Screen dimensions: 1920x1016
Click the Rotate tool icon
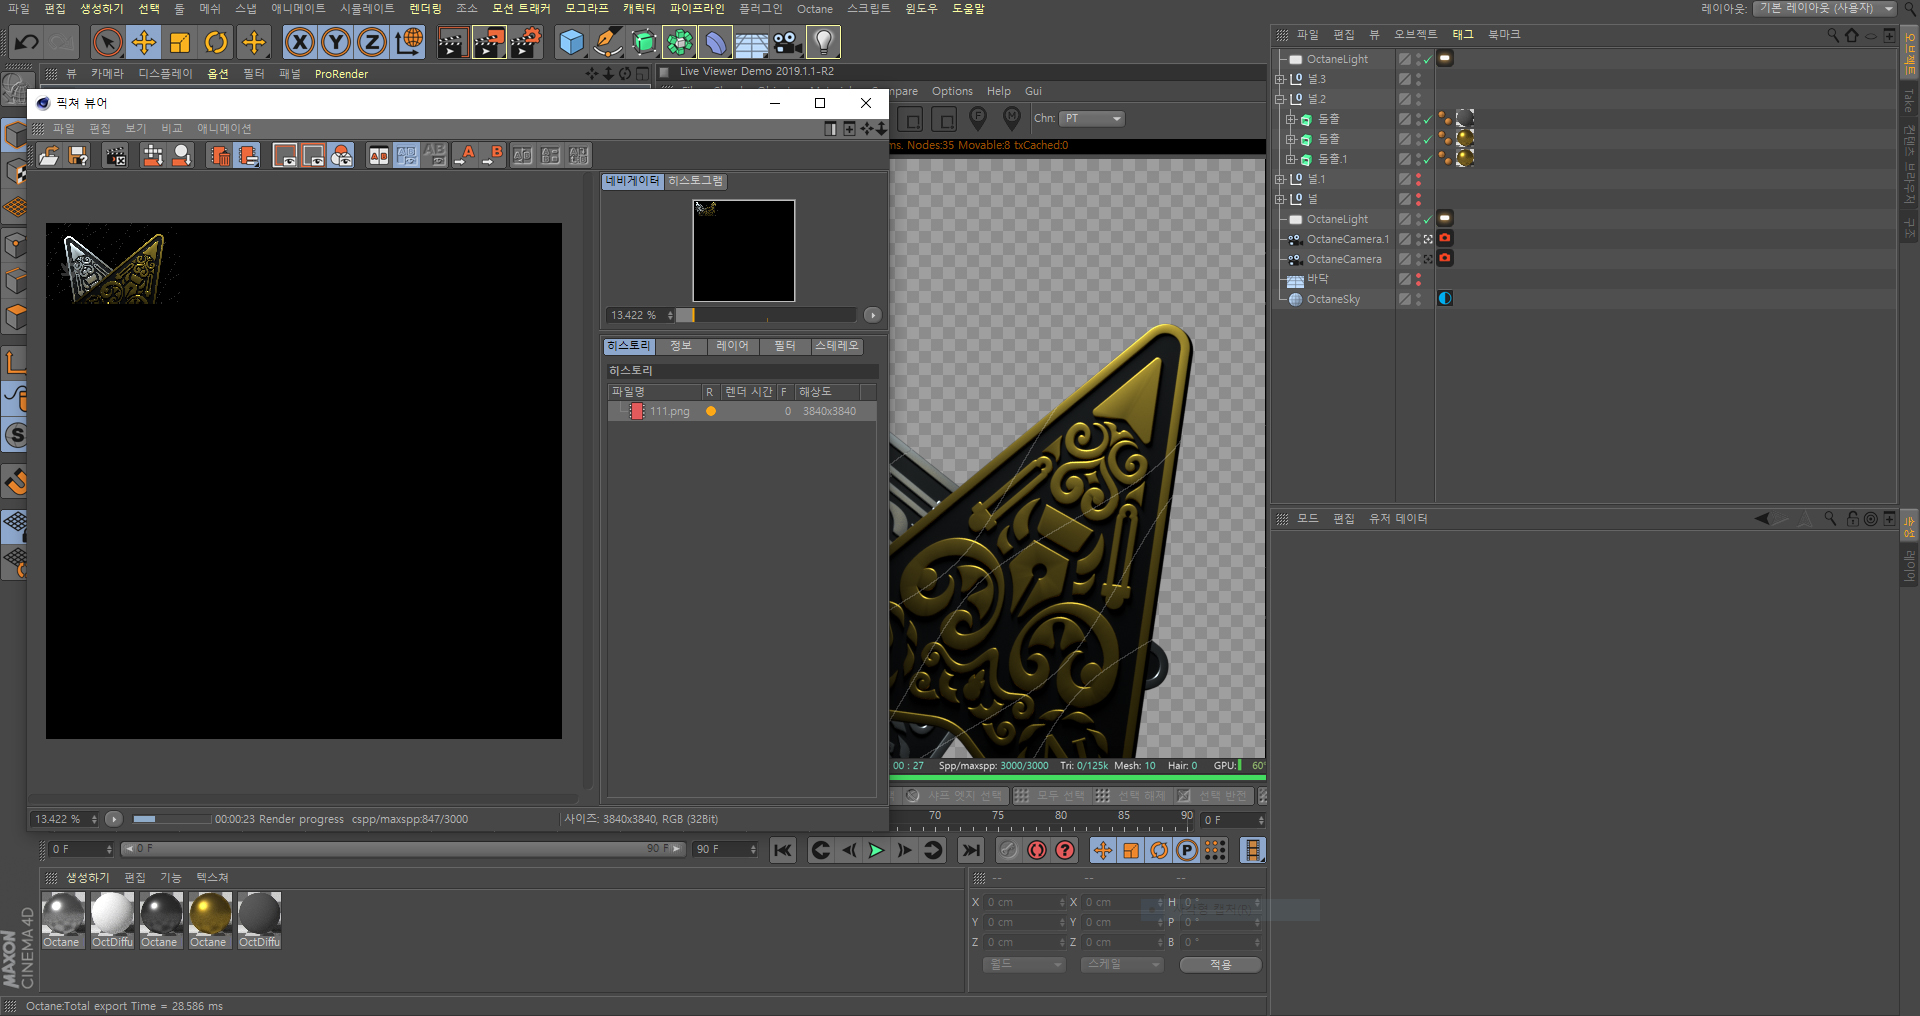coord(216,42)
